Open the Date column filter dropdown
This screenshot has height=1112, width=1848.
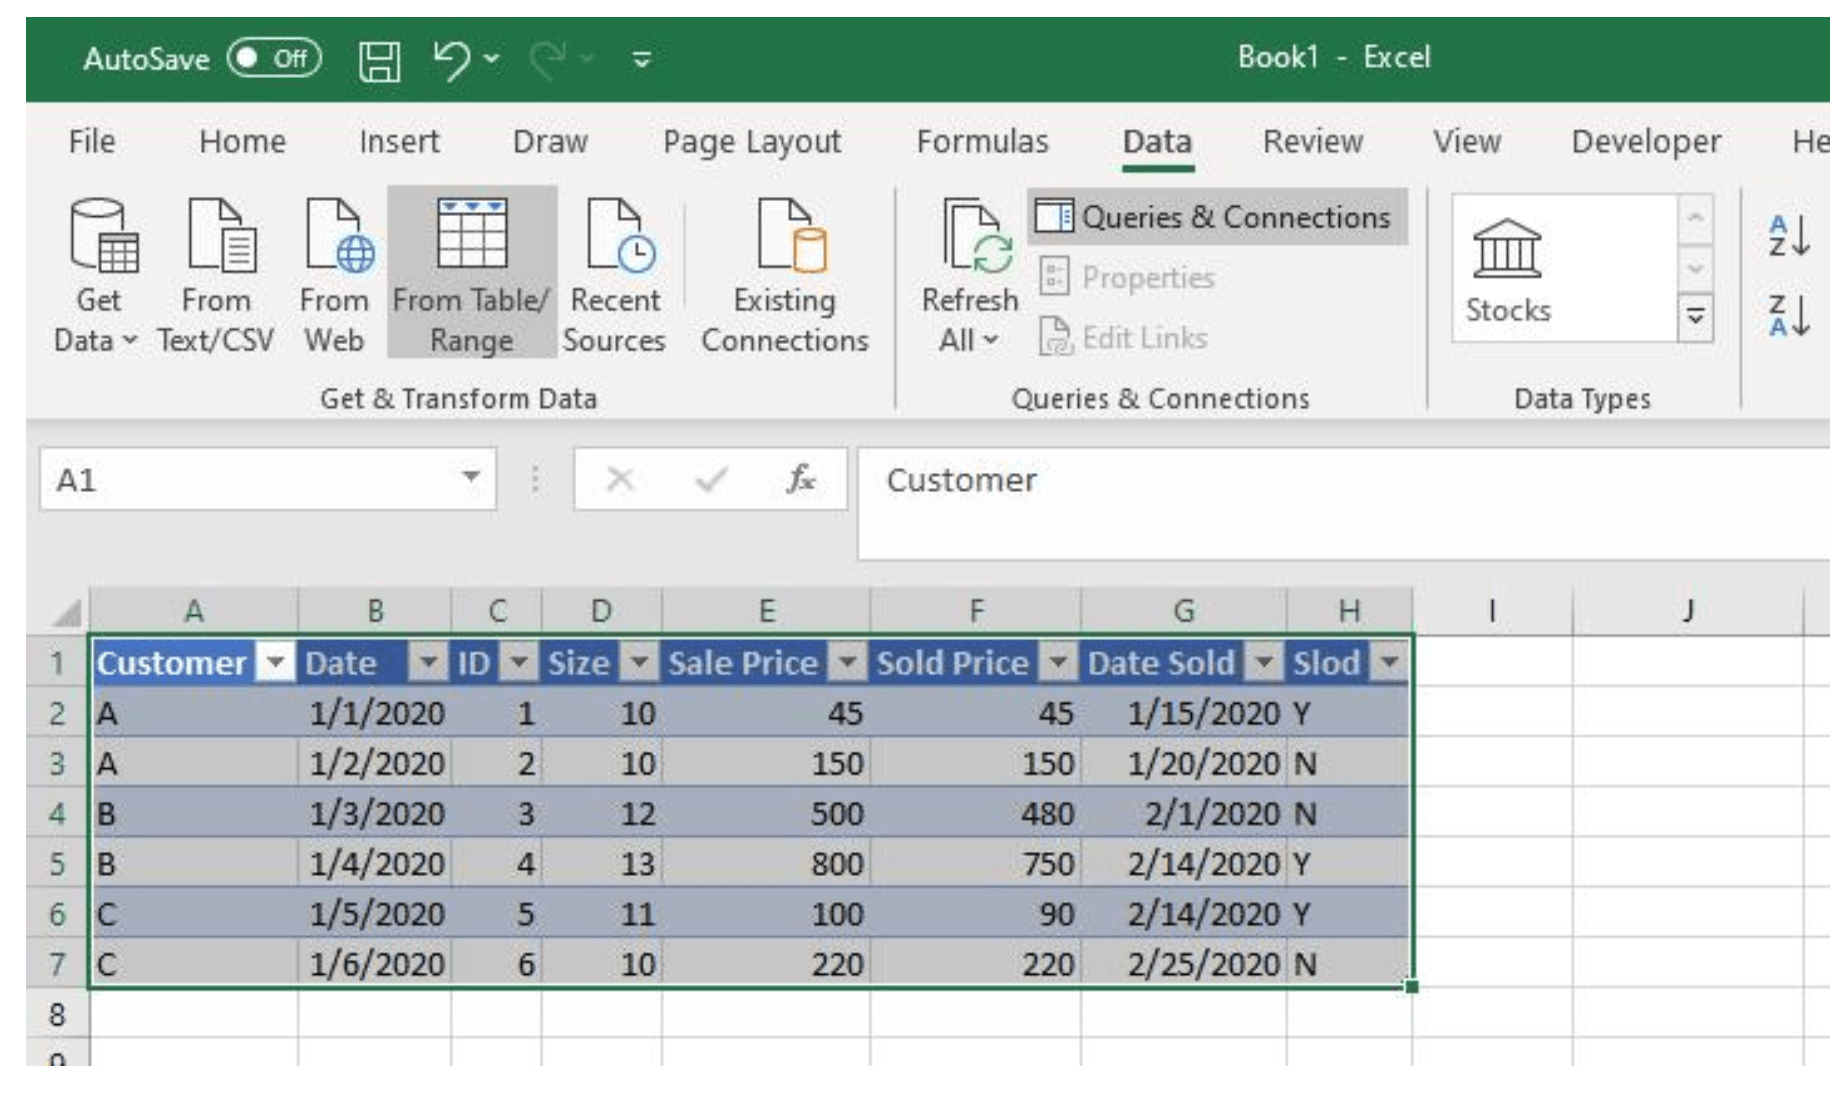click(x=428, y=662)
